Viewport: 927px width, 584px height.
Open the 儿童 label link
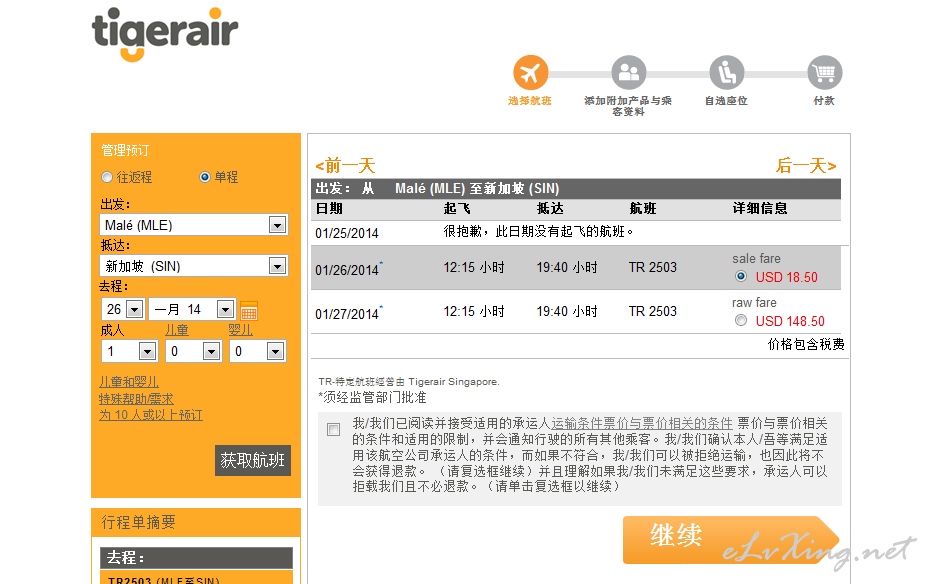(x=177, y=330)
